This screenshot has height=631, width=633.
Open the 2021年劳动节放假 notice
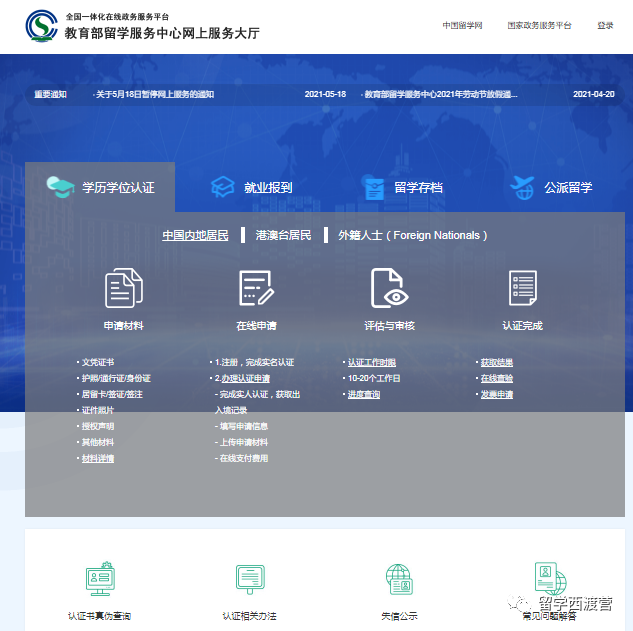[x=441, y=94]
